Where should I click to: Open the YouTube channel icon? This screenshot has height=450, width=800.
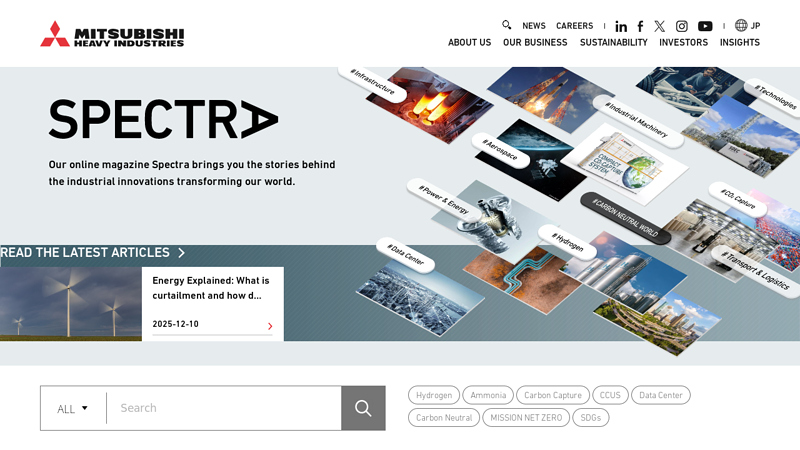pyautogui.click(x=705, y=26)
